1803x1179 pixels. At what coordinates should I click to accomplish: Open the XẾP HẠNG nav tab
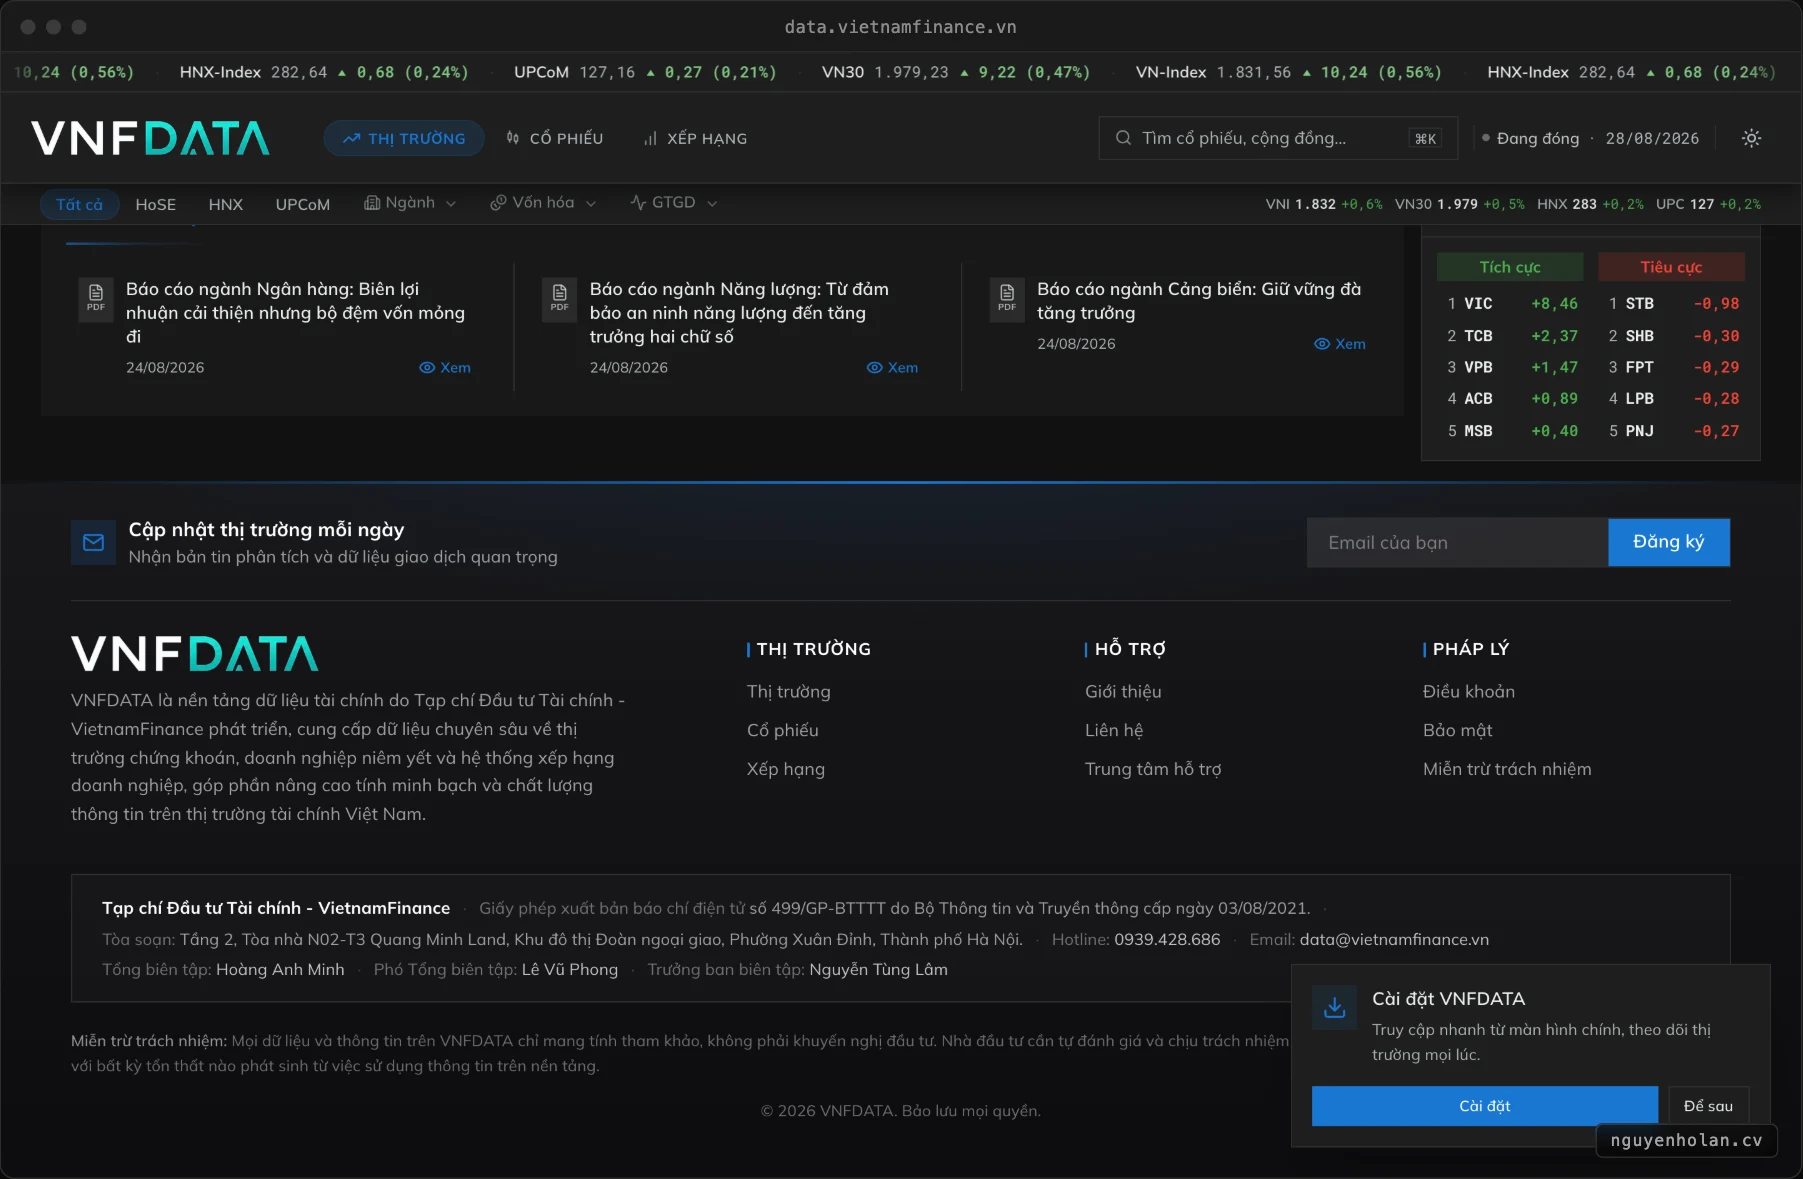696,138
